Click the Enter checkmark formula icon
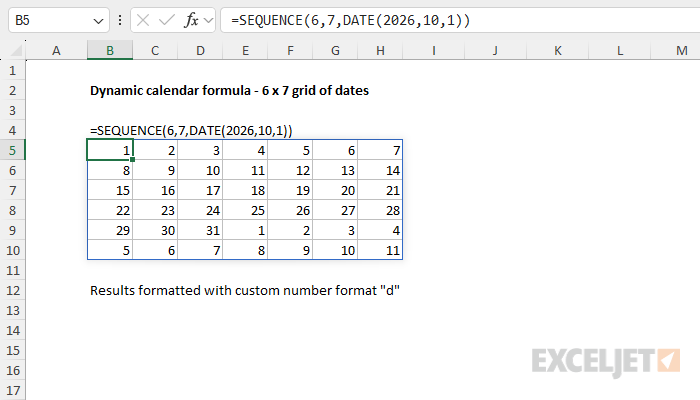Image resolution: width=700 pixels, height=400 pixels. pyautogui.click(x=167, y=20)
